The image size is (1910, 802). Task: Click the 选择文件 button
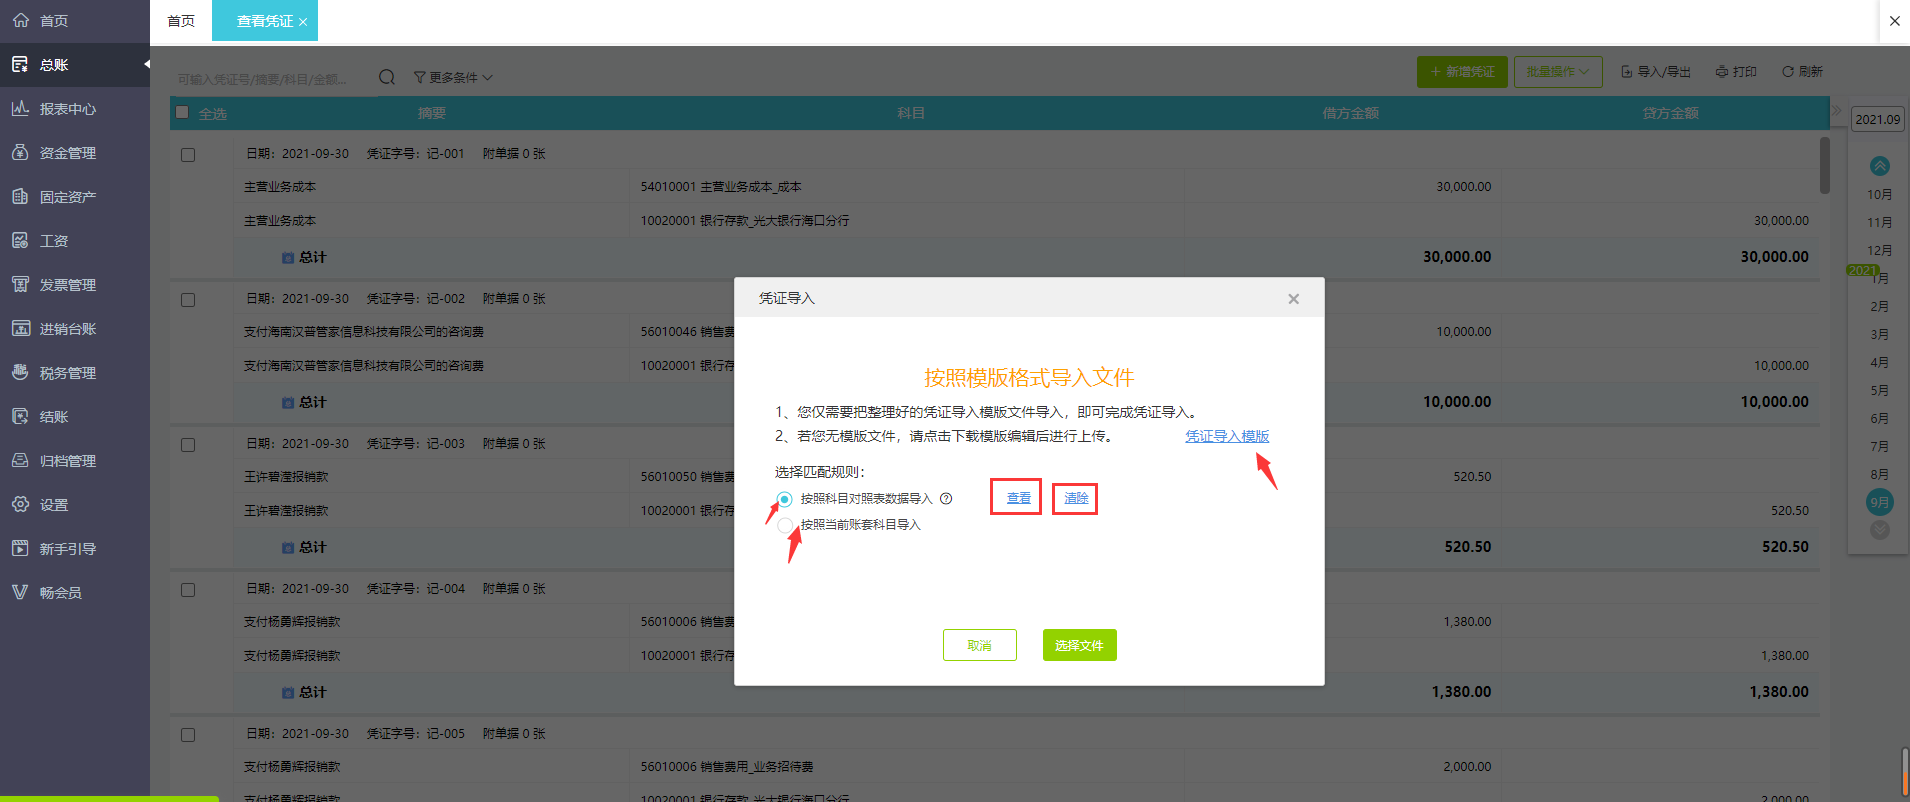pos(1079,645)
